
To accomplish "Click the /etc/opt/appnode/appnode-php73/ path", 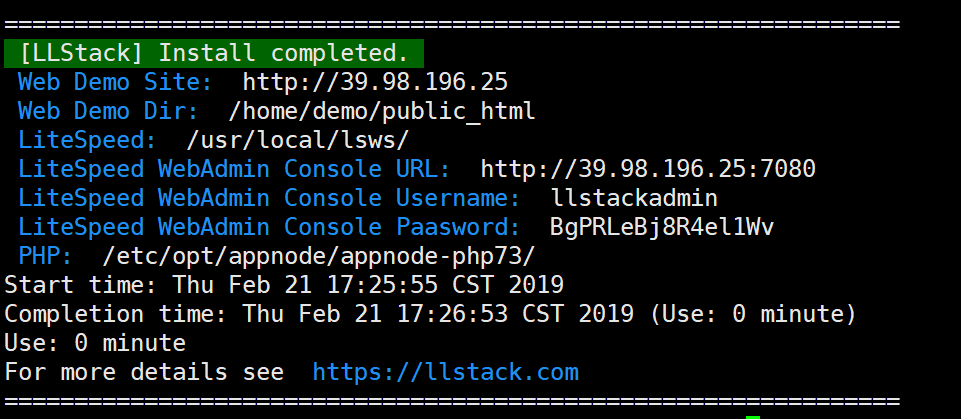I will click(319, 256).
